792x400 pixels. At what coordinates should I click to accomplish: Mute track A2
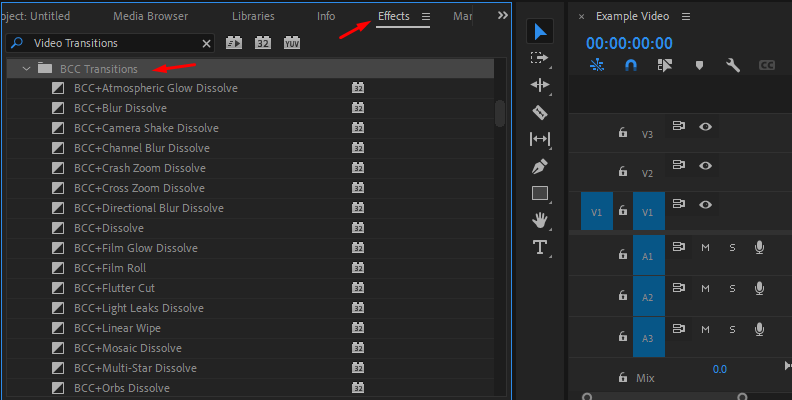[x=705, y=288]
